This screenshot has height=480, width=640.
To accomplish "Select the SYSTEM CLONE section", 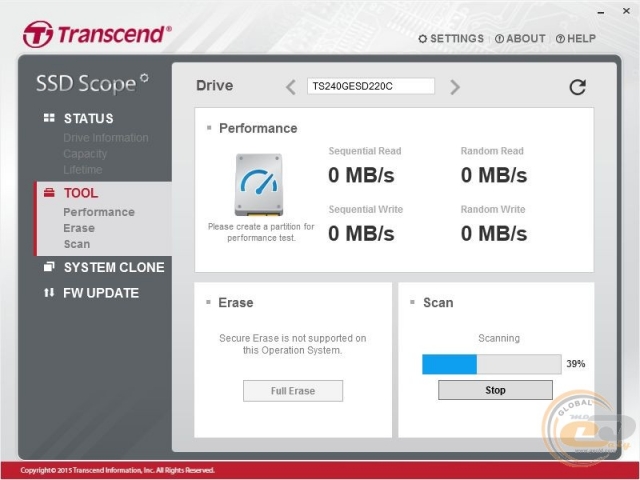I will (x=114, y=267).
